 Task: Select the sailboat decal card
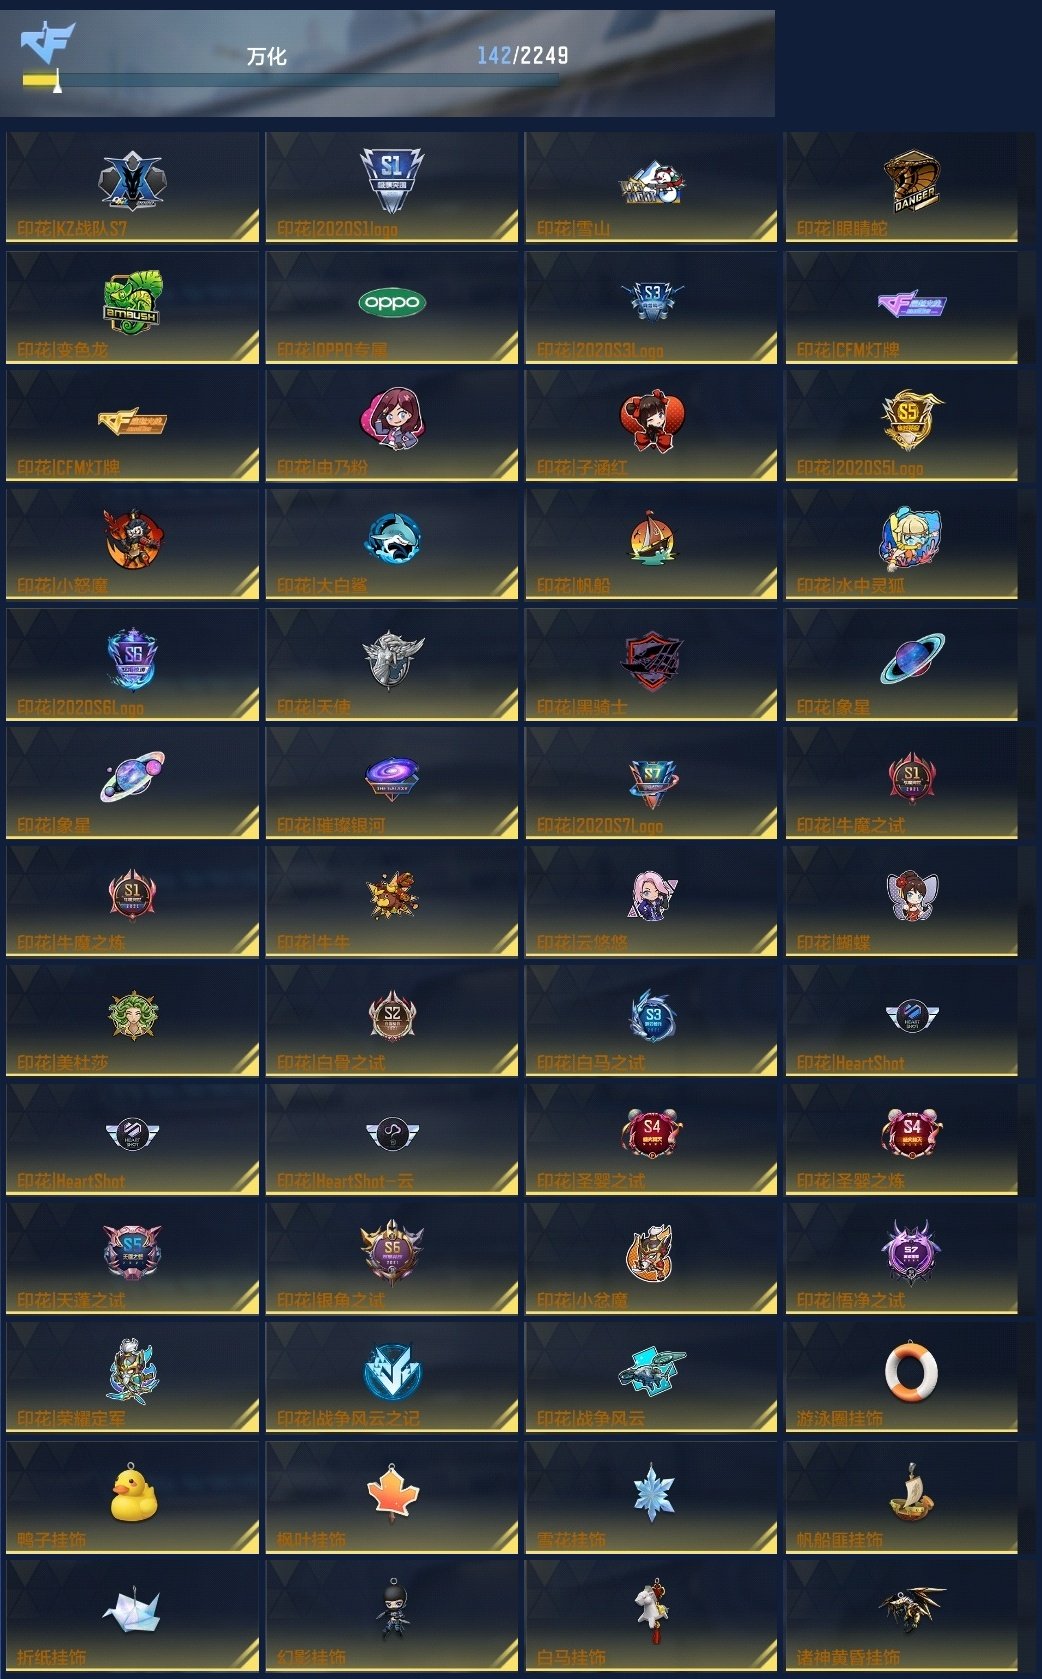[x=651, y=544]
